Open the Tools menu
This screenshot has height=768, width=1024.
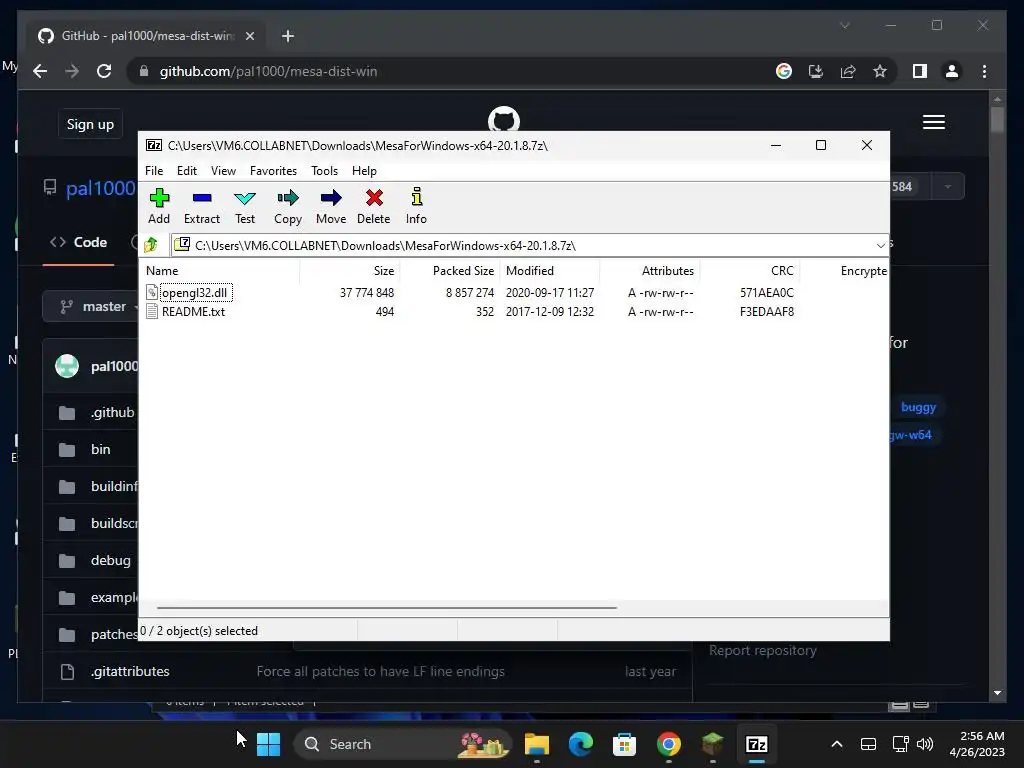click(325, 170)
